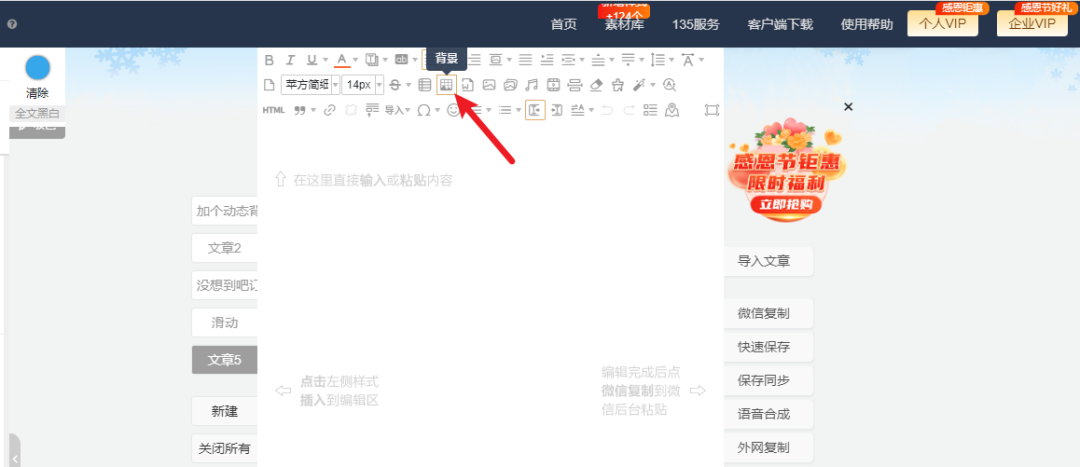Screen dimensions: 1080x467
Task: Select the active 文章5 tab
Action: 225,360
